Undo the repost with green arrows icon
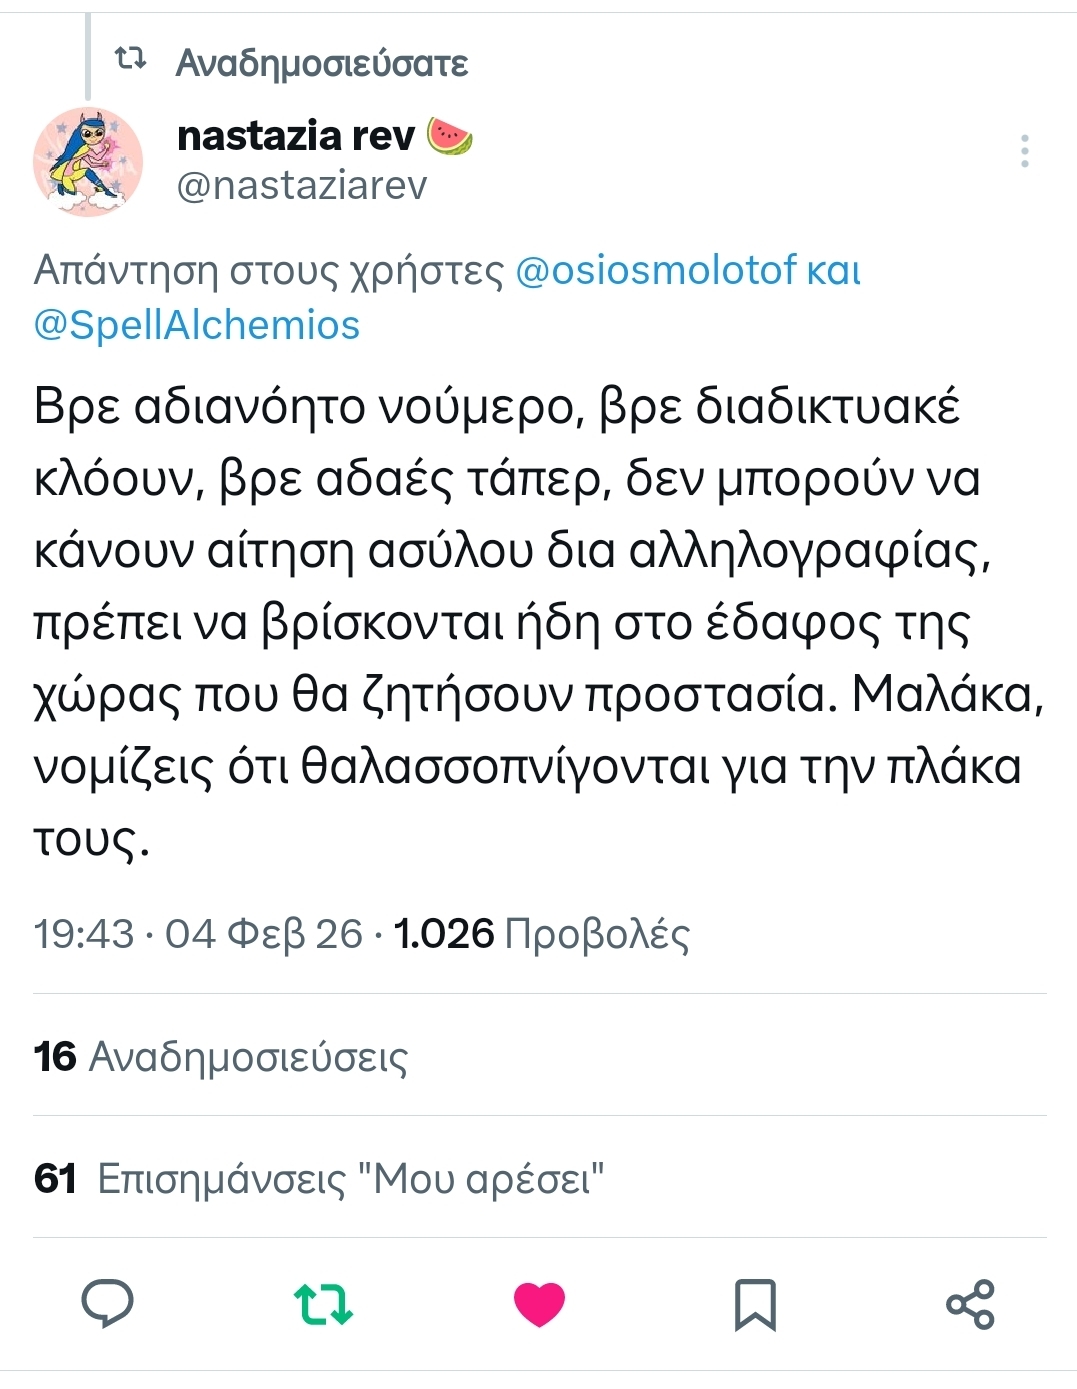Screen dimensions: 1077x1389 point(323,1304)
